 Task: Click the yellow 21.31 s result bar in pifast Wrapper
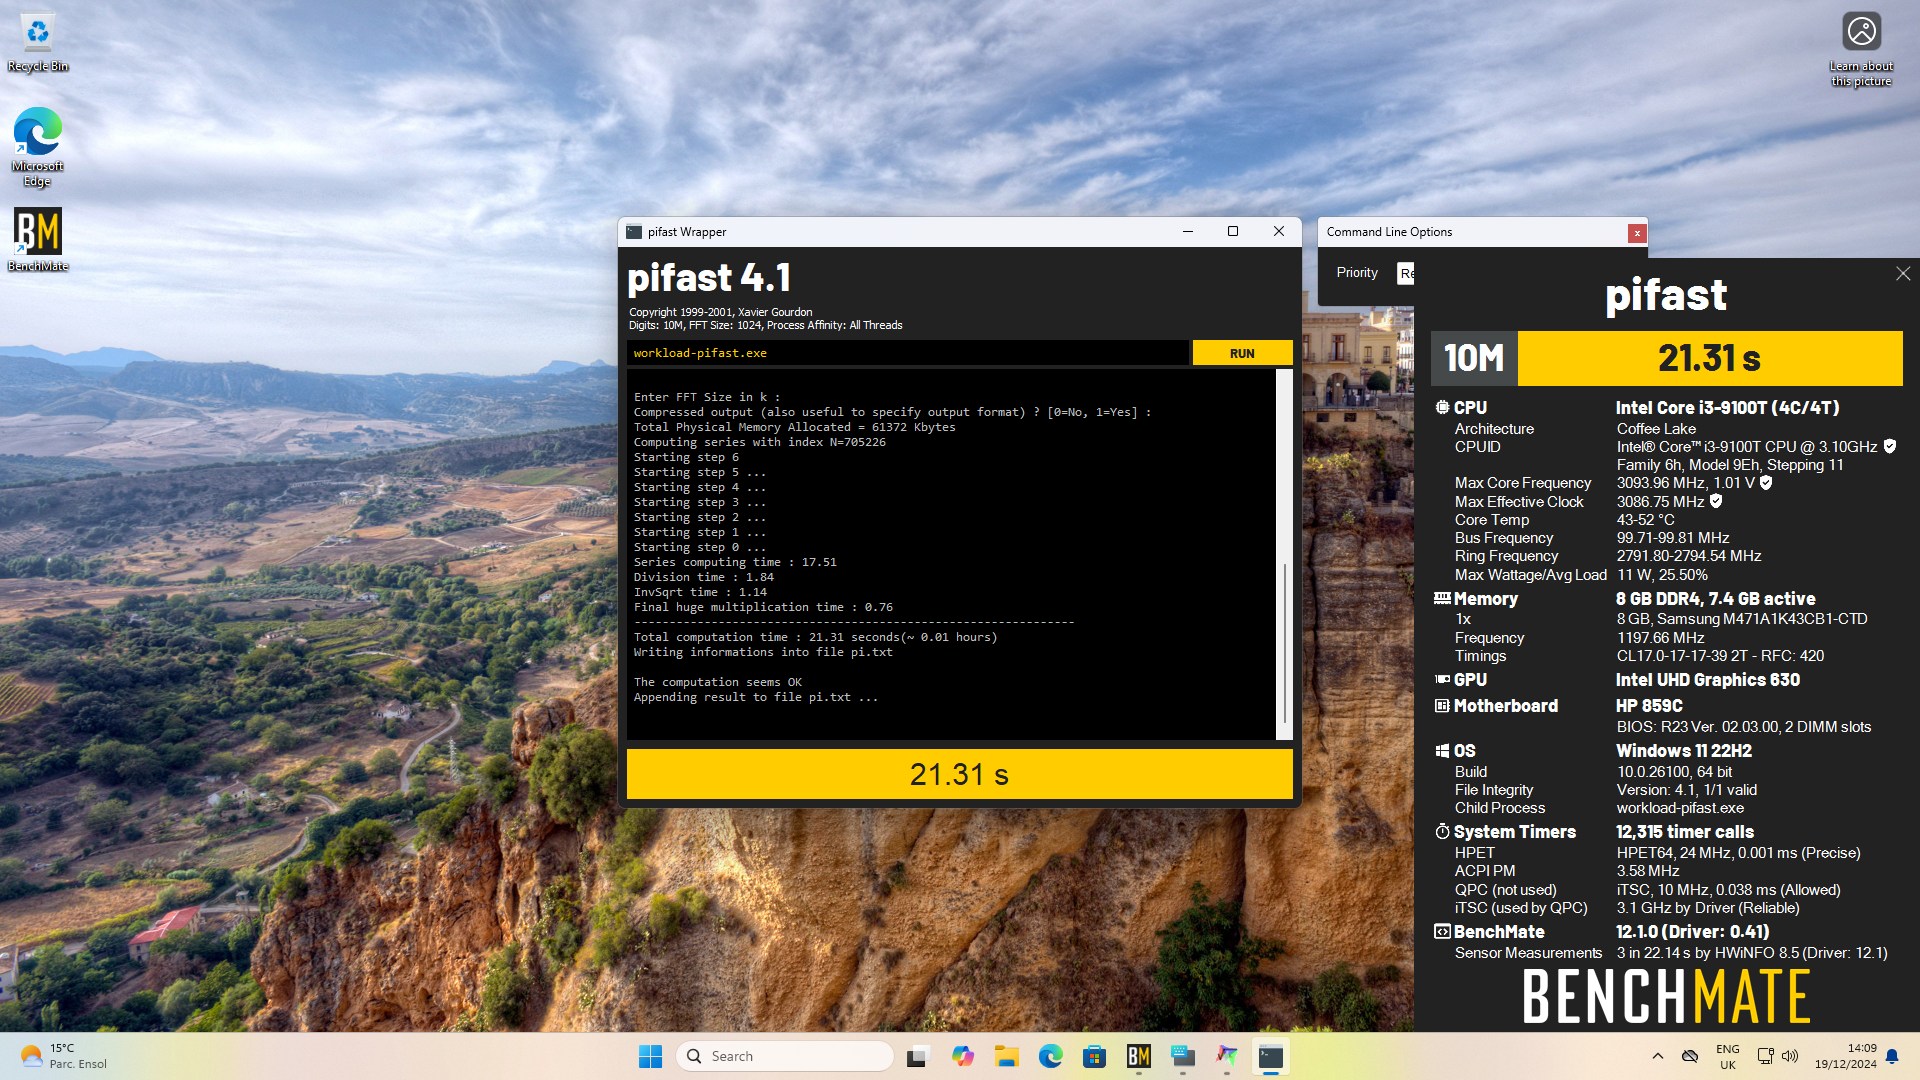click(959, 774)
